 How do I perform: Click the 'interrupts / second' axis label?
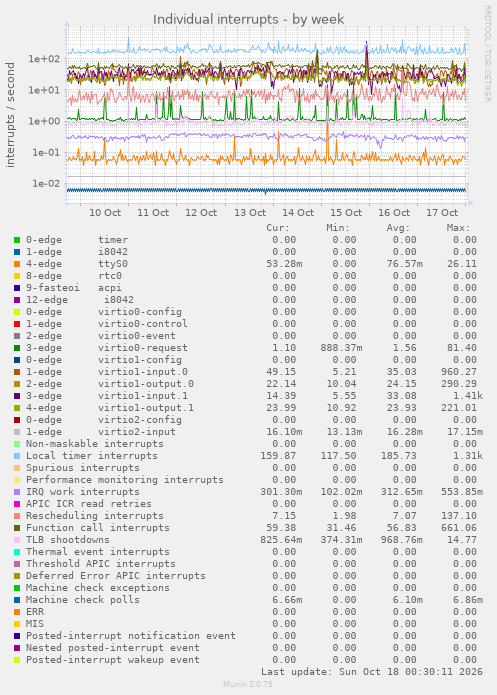[10, 115]
